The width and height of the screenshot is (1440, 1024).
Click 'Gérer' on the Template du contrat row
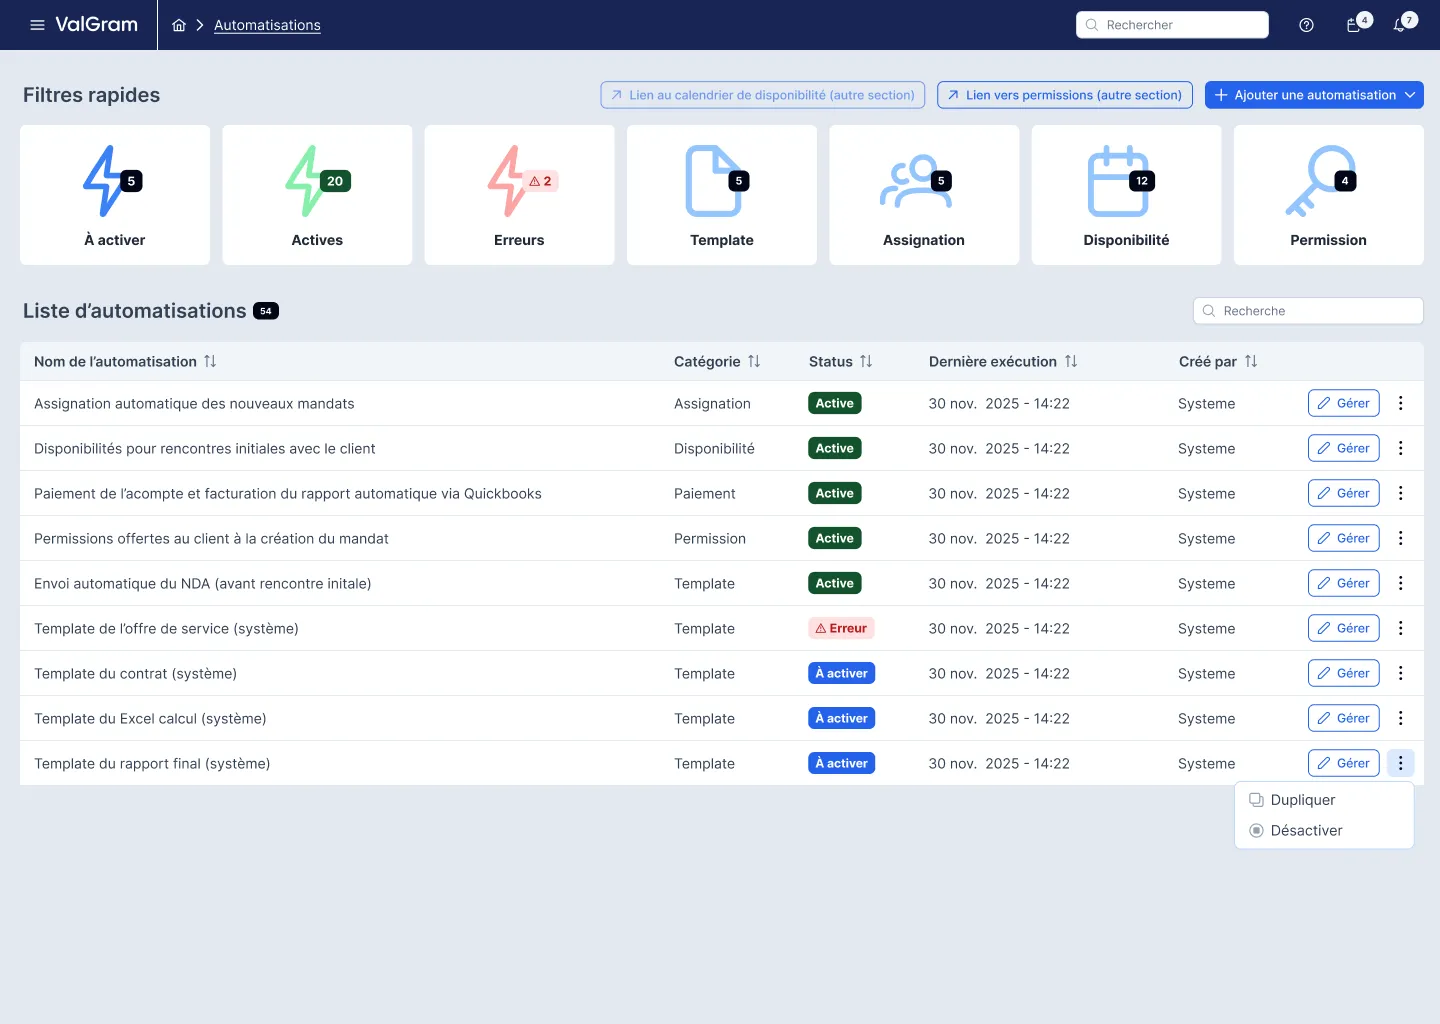coord(1343,673)
